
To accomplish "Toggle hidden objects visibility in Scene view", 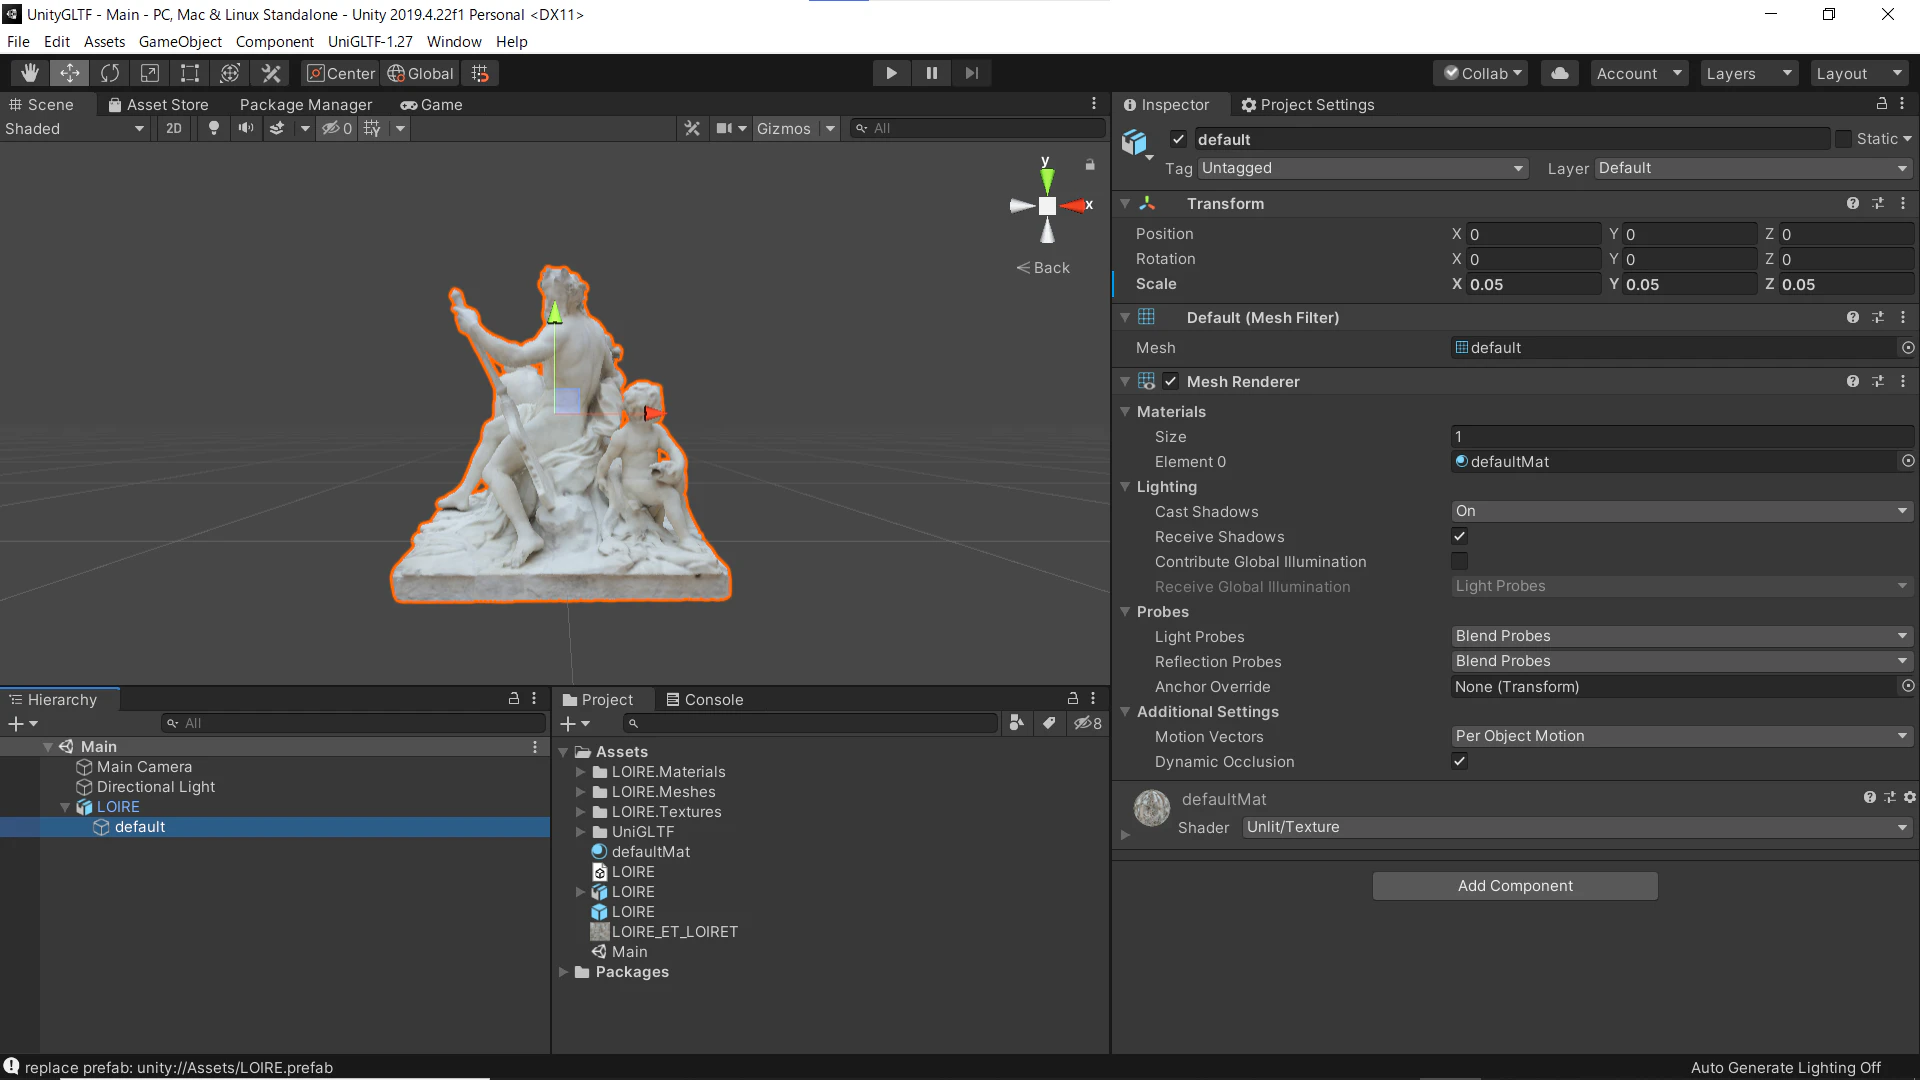I will click(x=337, y=128).
